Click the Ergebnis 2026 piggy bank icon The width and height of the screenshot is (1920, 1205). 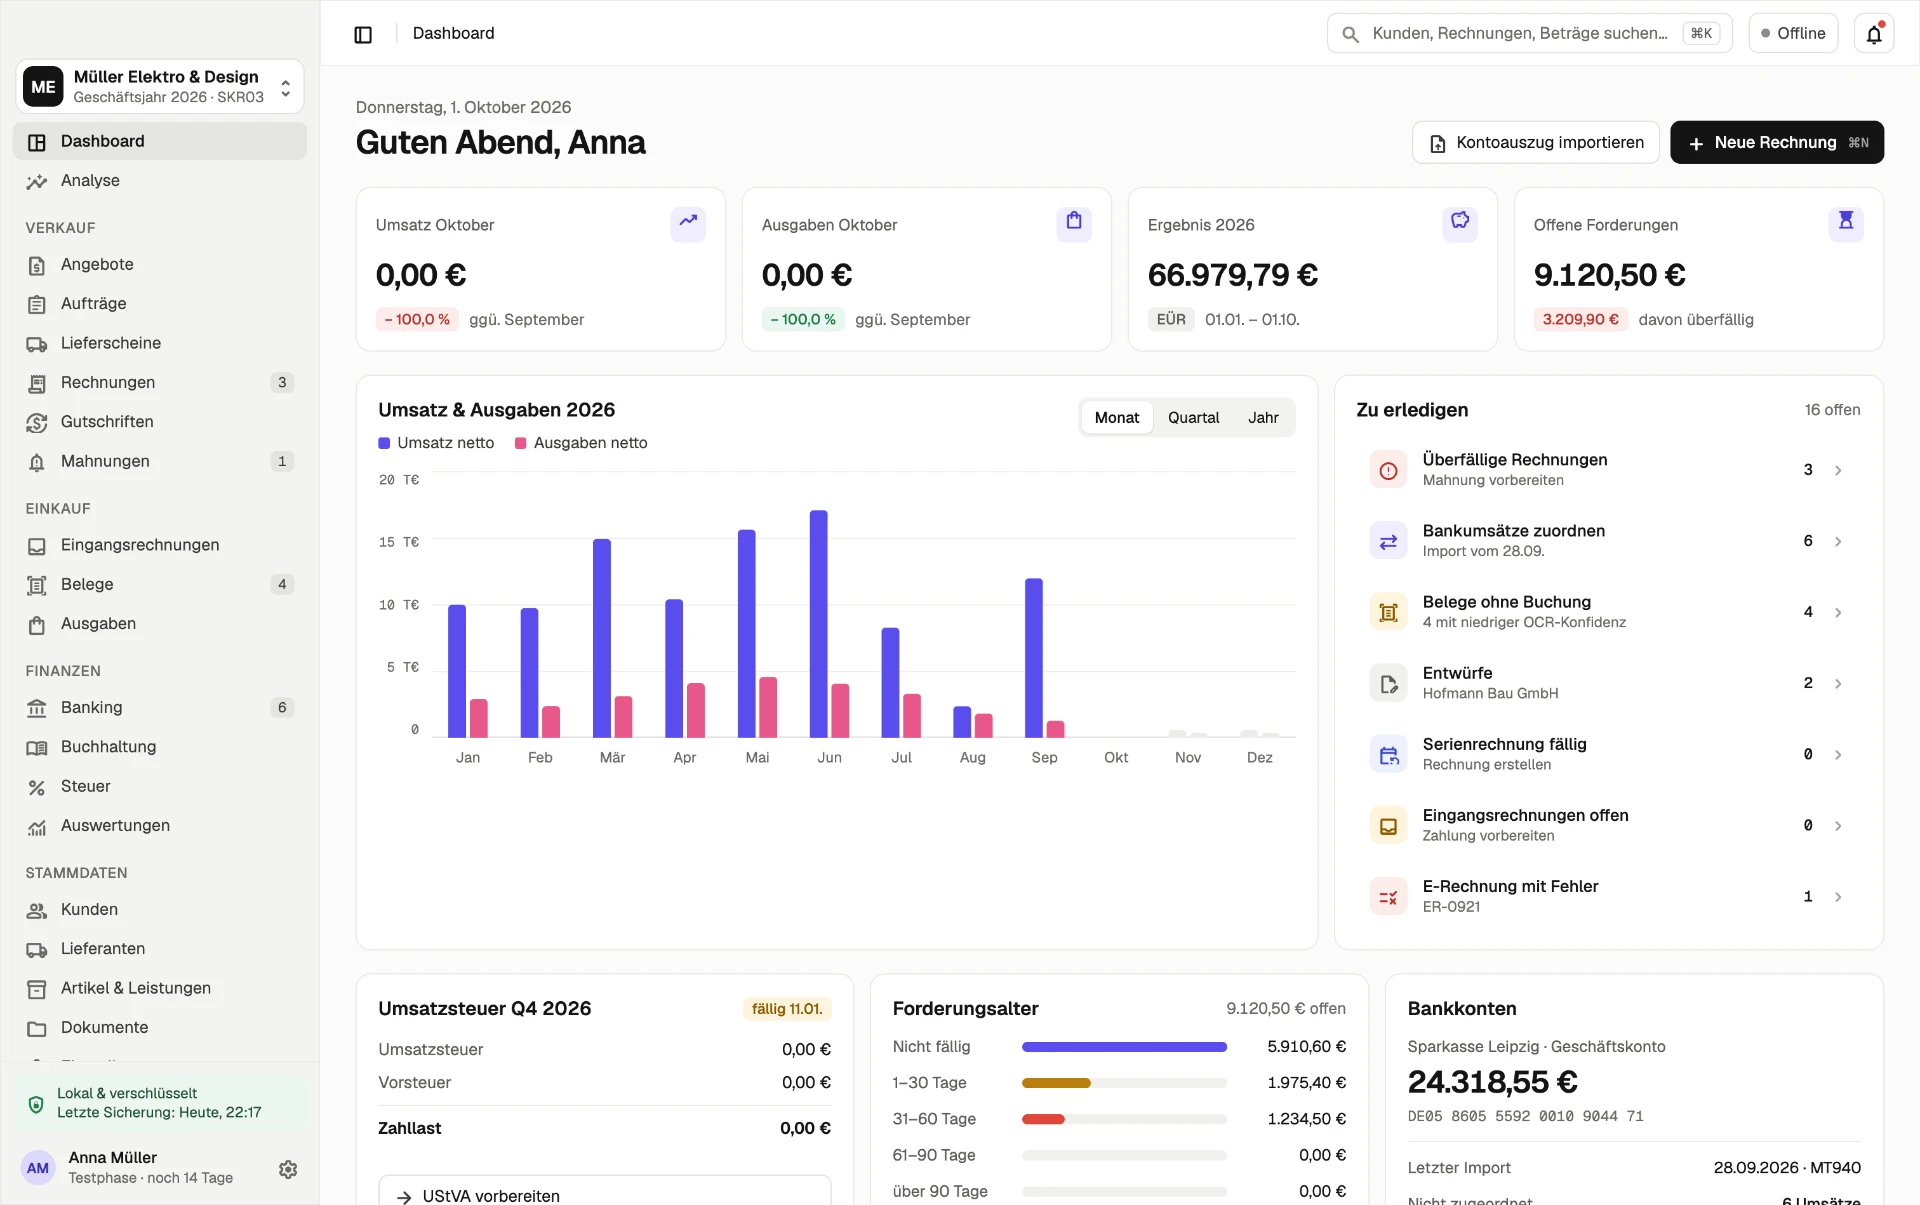1460,222
